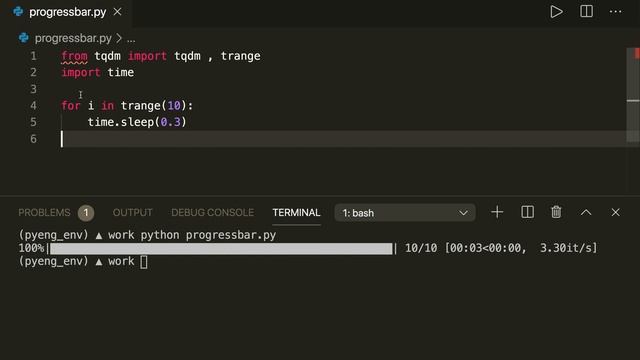Close the terminal panel
The width and height of the screenshot is (640, 360).
tap(615, 212)
